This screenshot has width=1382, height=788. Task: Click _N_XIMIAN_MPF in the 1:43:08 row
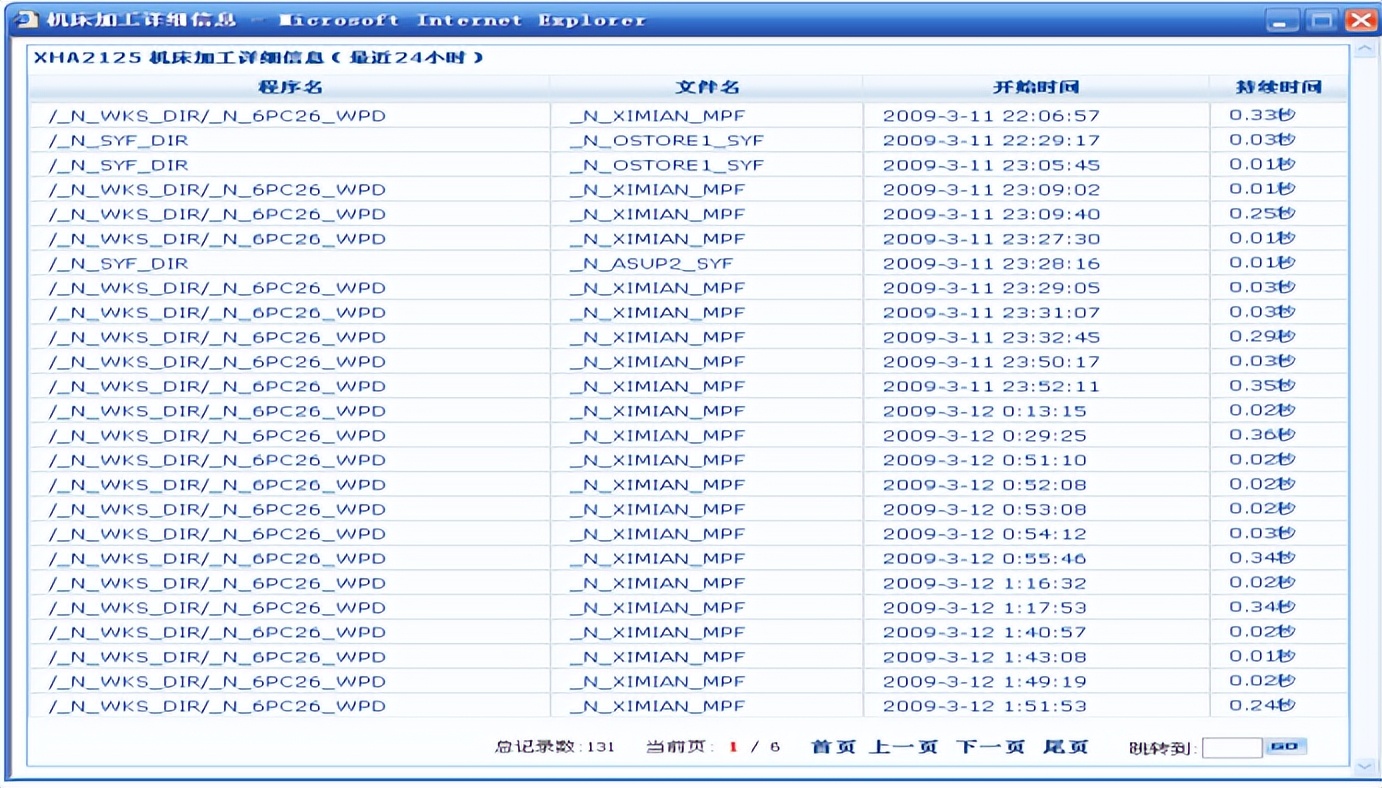point(657,657)
